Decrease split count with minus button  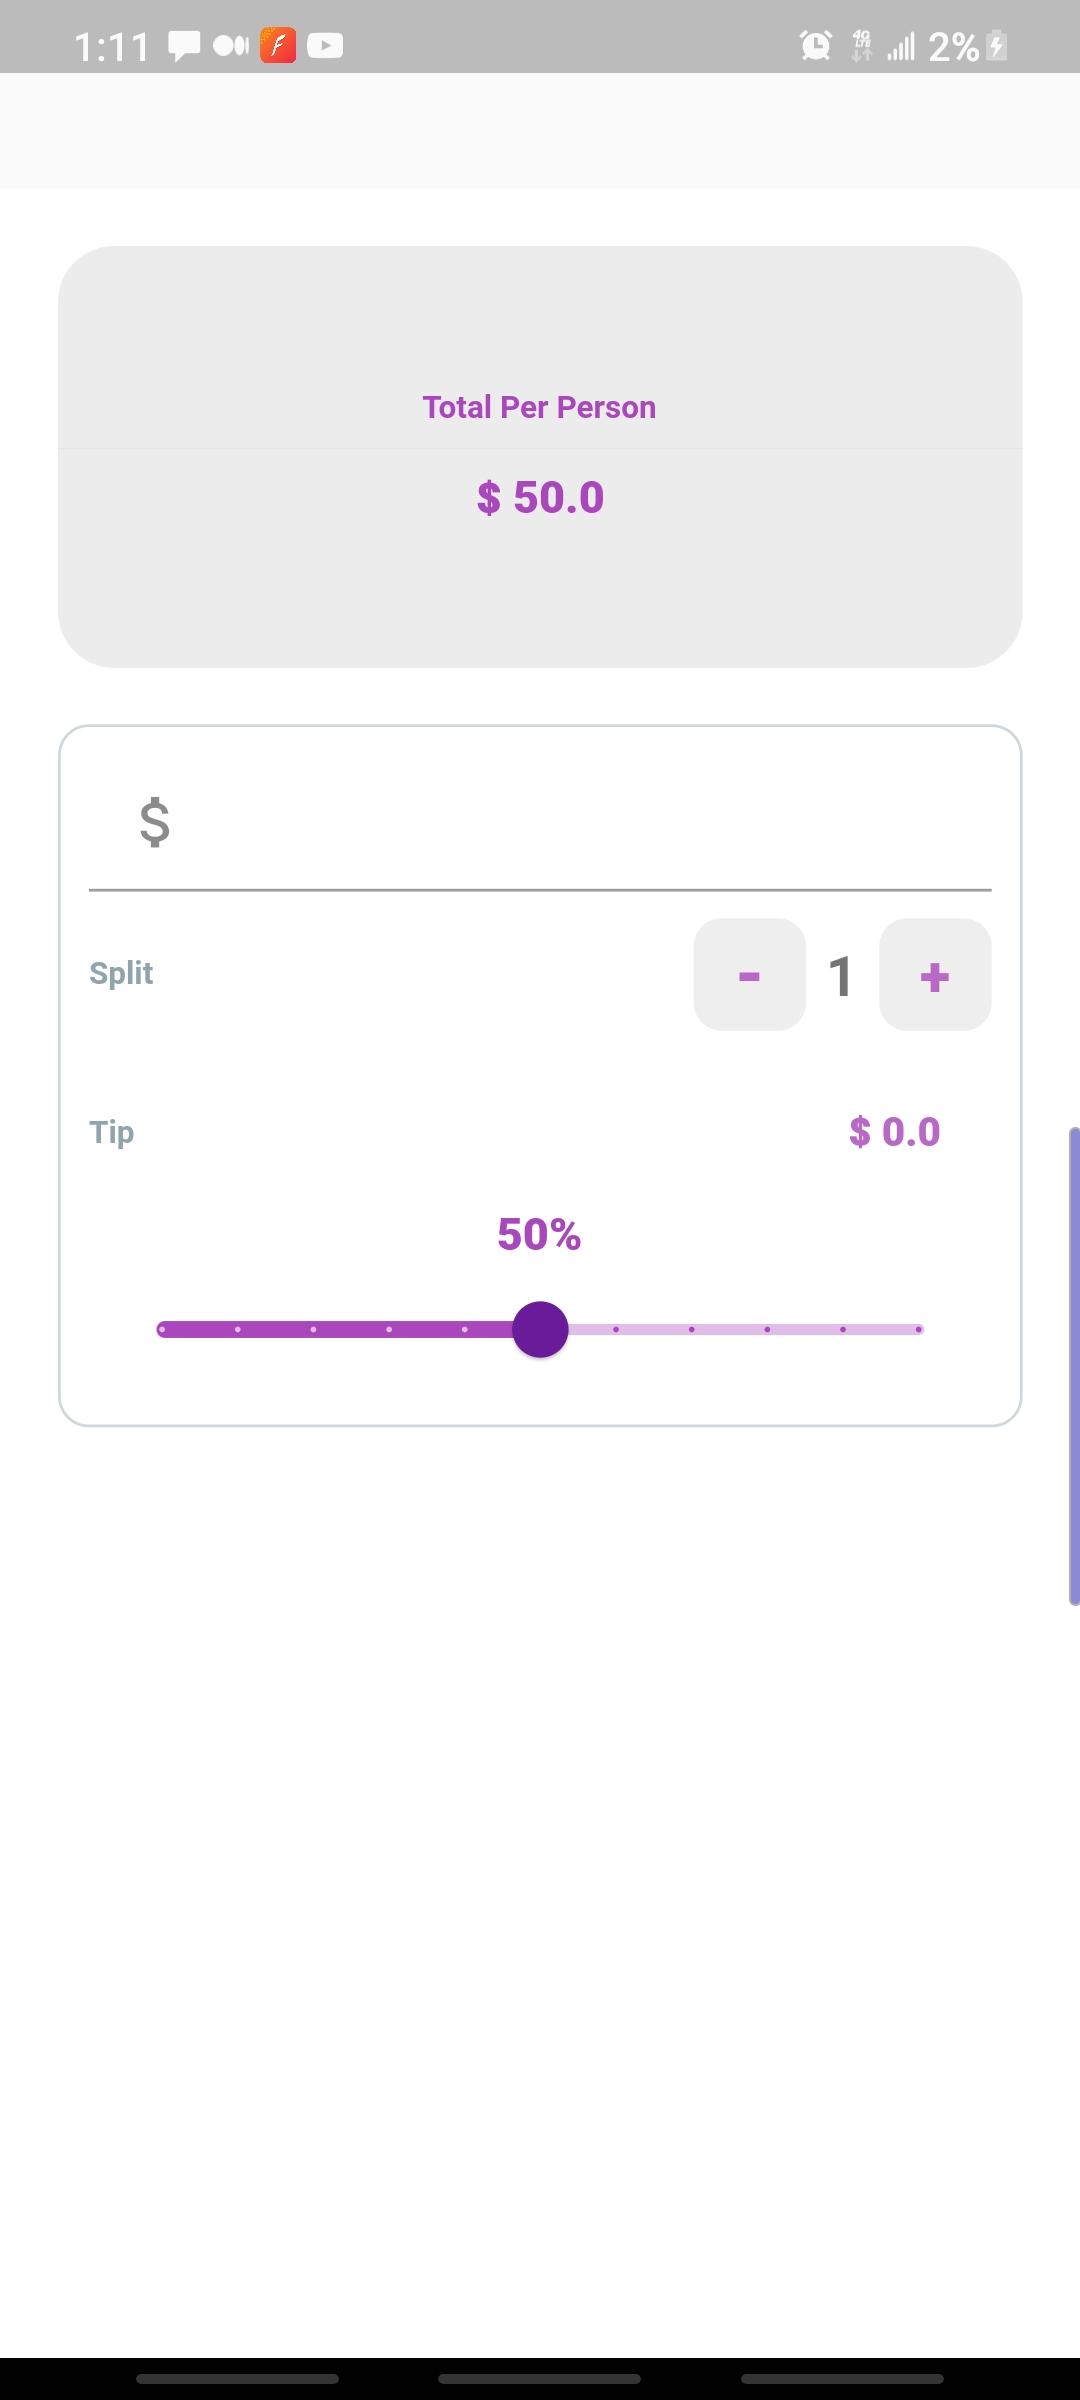pos(749,977)
